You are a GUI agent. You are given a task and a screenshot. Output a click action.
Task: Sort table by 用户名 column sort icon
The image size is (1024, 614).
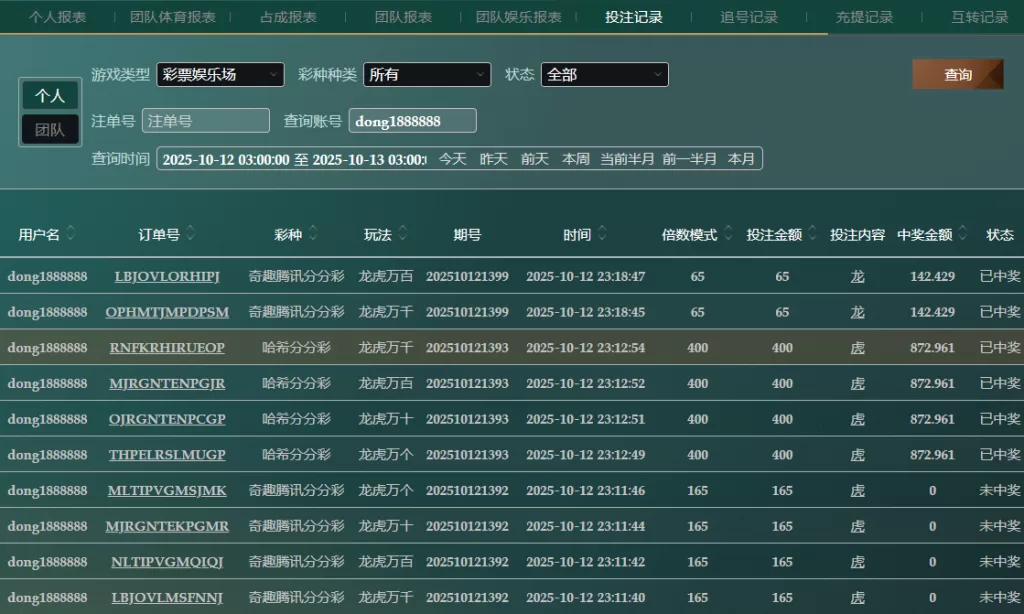click(71, 234)
